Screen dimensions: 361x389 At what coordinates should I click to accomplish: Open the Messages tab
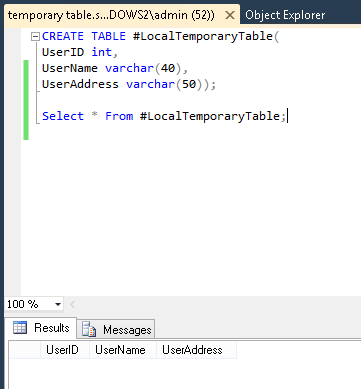click(x=116, y=330)
